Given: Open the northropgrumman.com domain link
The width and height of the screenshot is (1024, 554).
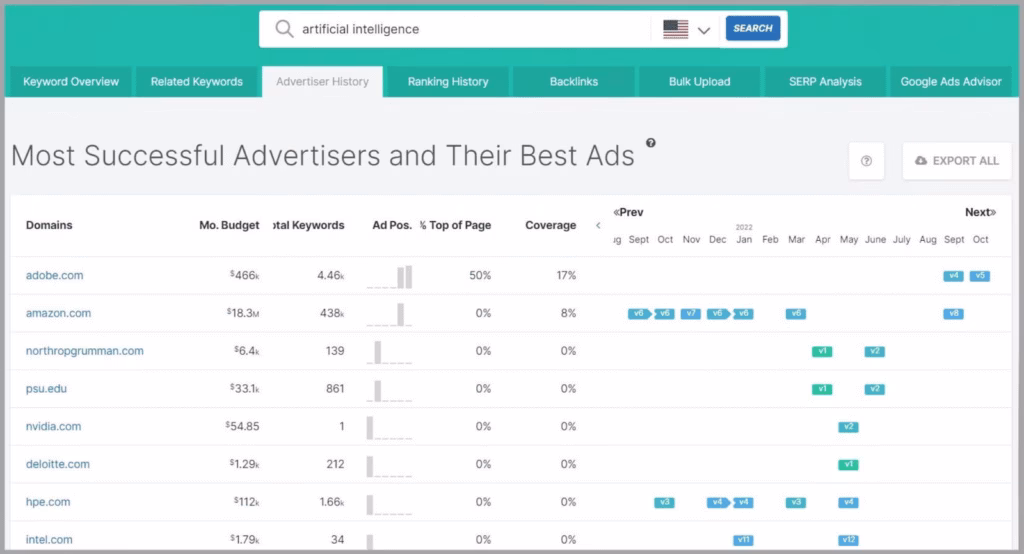Looking at the screenshot, I should tap(84, 351).
